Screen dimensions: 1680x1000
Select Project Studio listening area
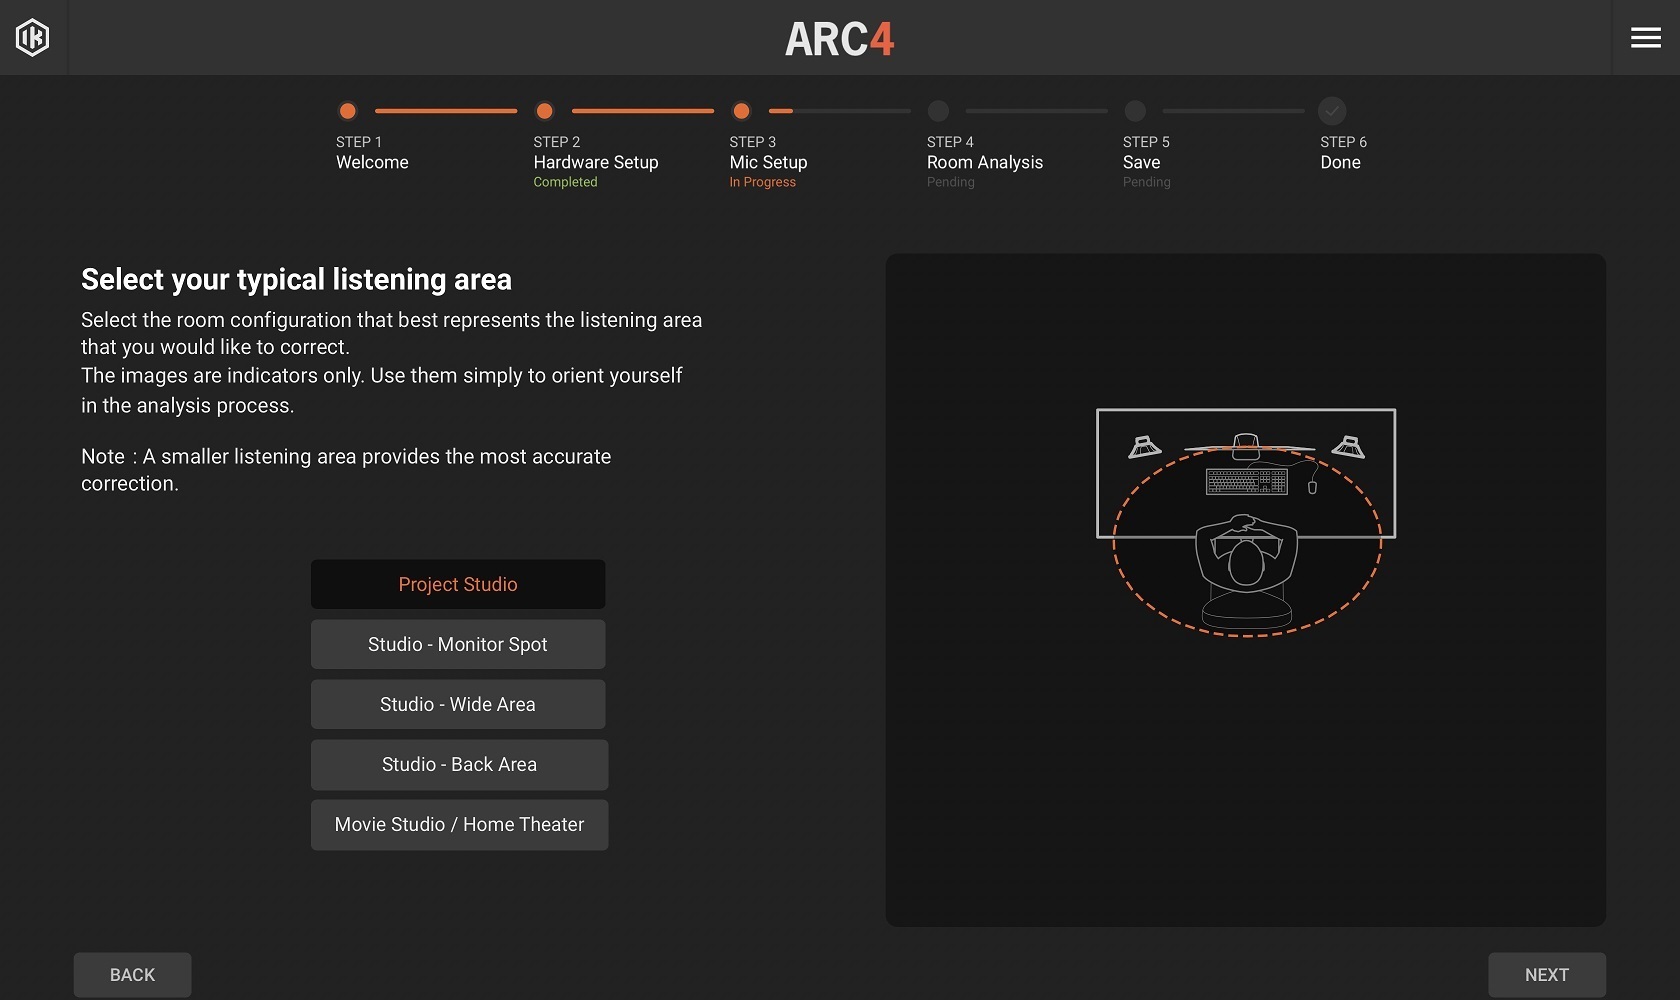tap(458, 584)
